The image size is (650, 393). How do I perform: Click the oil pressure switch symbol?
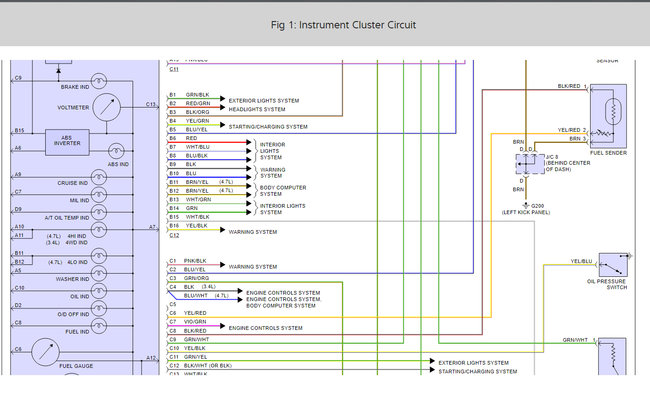(x=613, y=265)
